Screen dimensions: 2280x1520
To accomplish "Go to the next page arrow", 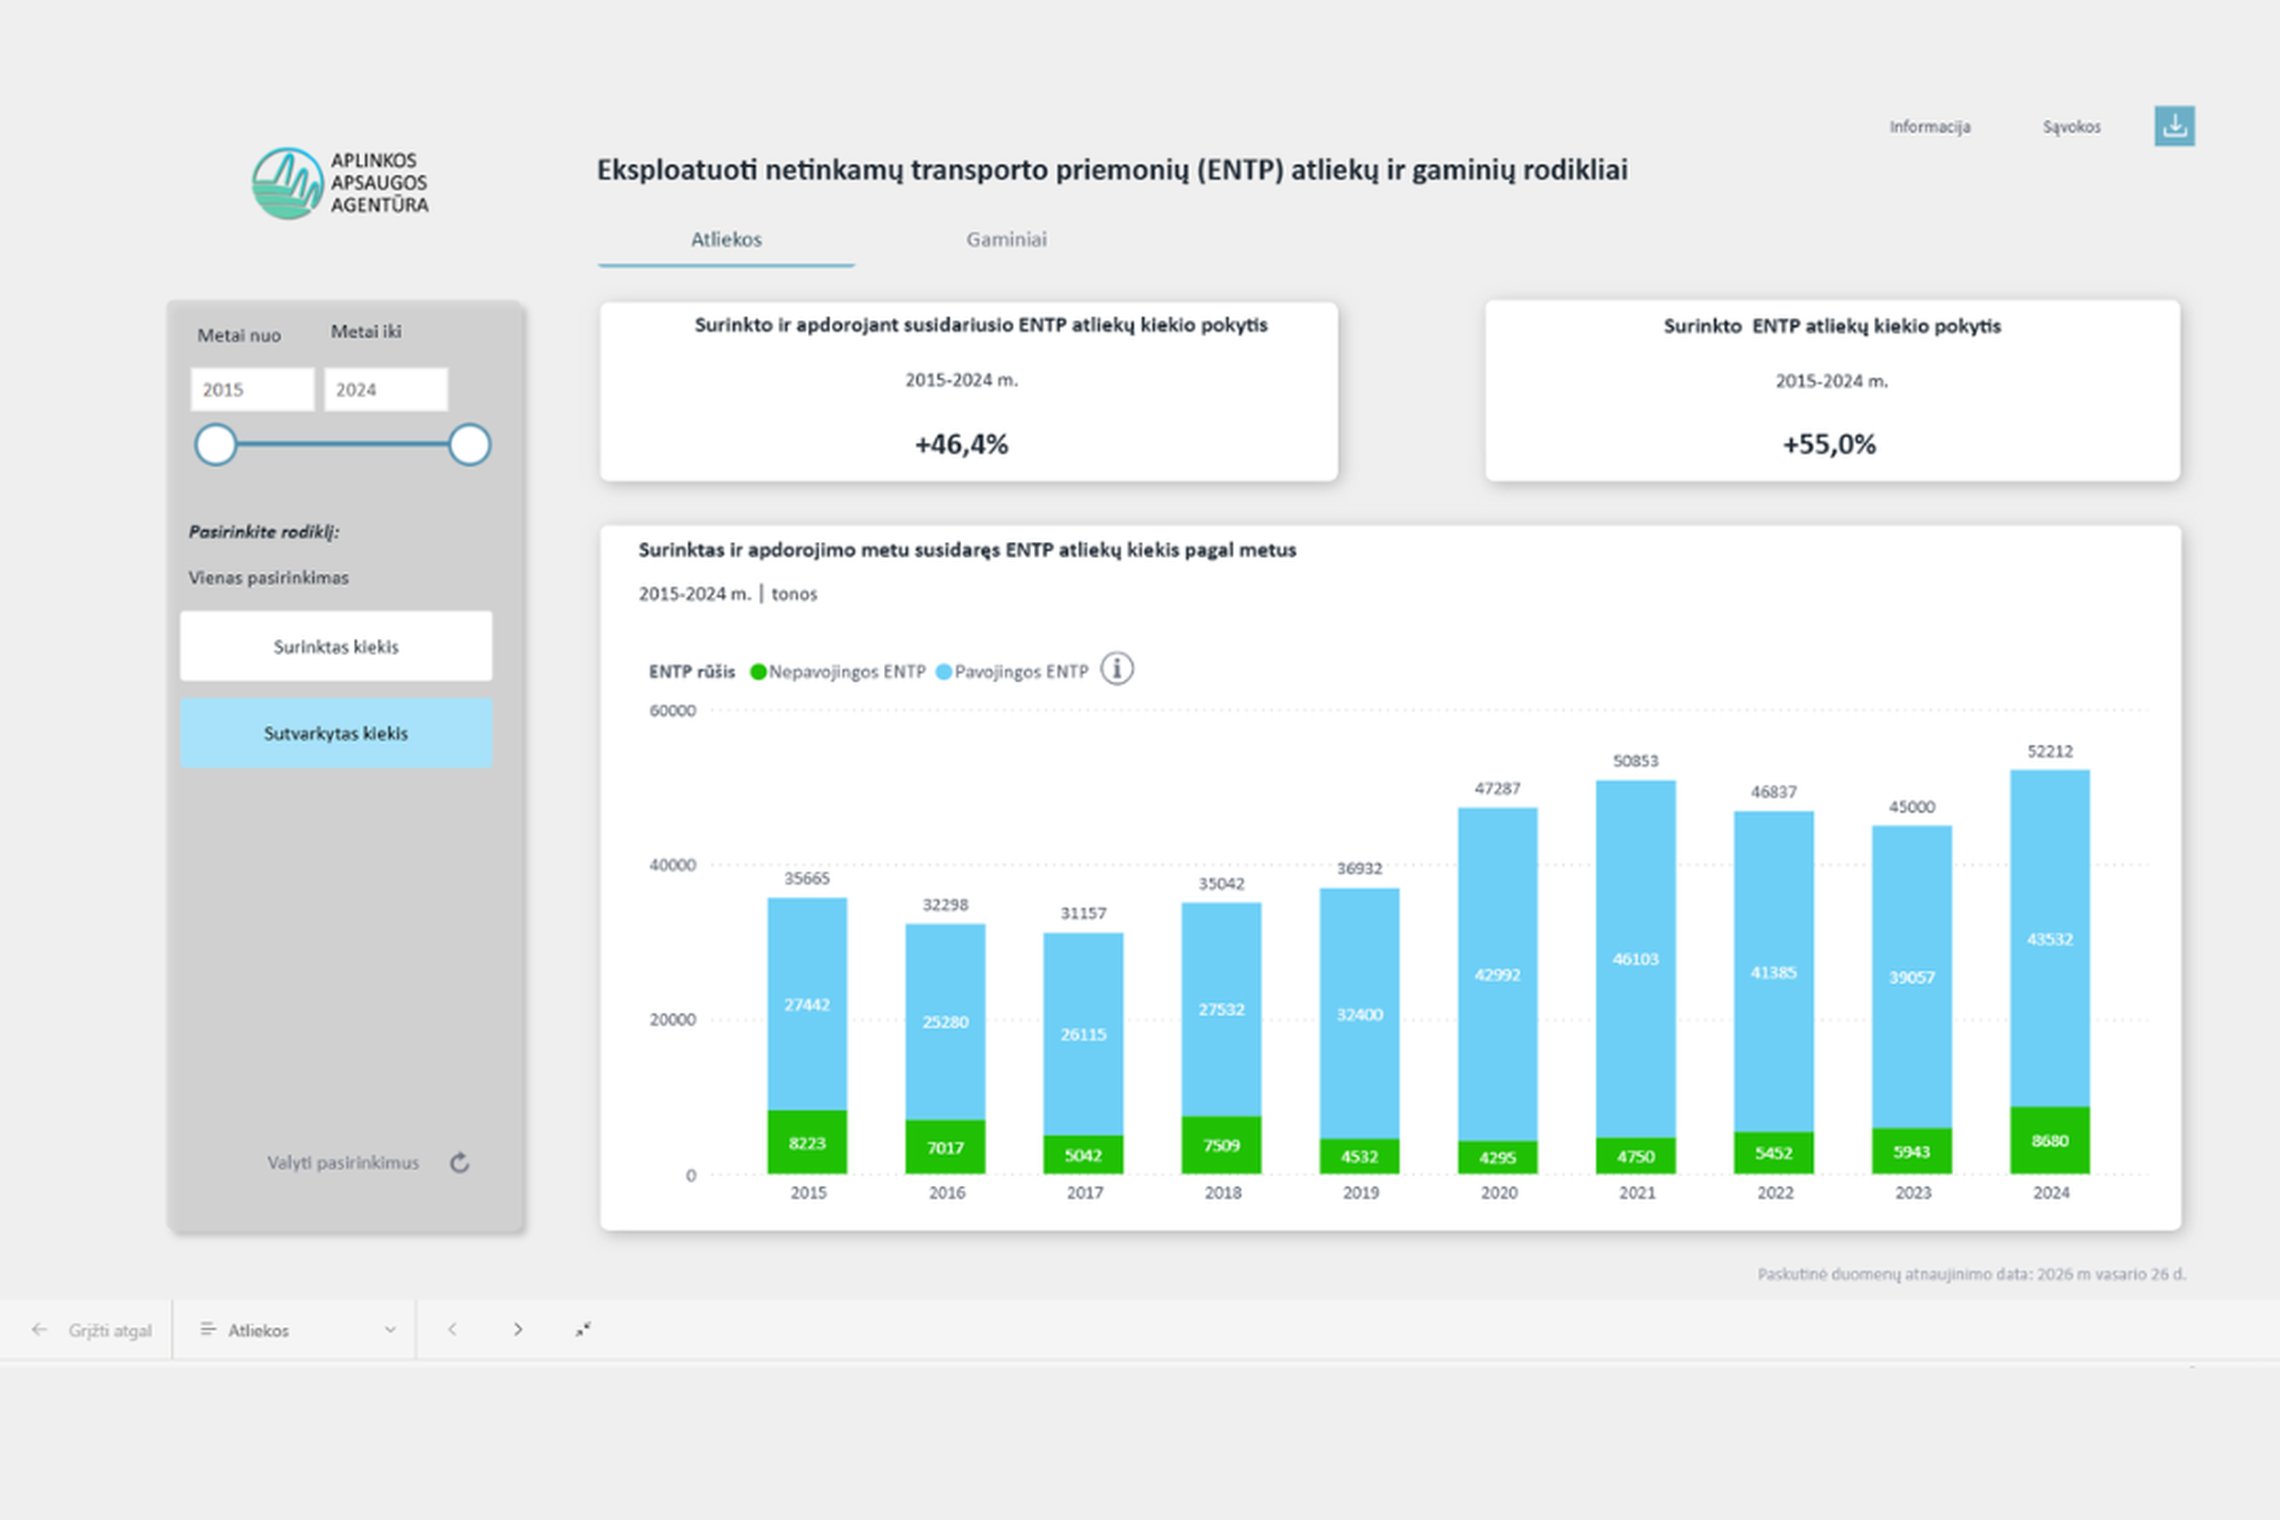I will pyautogui.click(x=518, y=1329).
